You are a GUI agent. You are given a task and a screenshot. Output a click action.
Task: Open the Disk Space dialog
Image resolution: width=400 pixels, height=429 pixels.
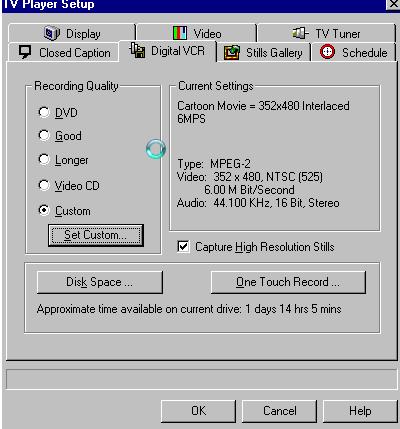pos(100,282)
